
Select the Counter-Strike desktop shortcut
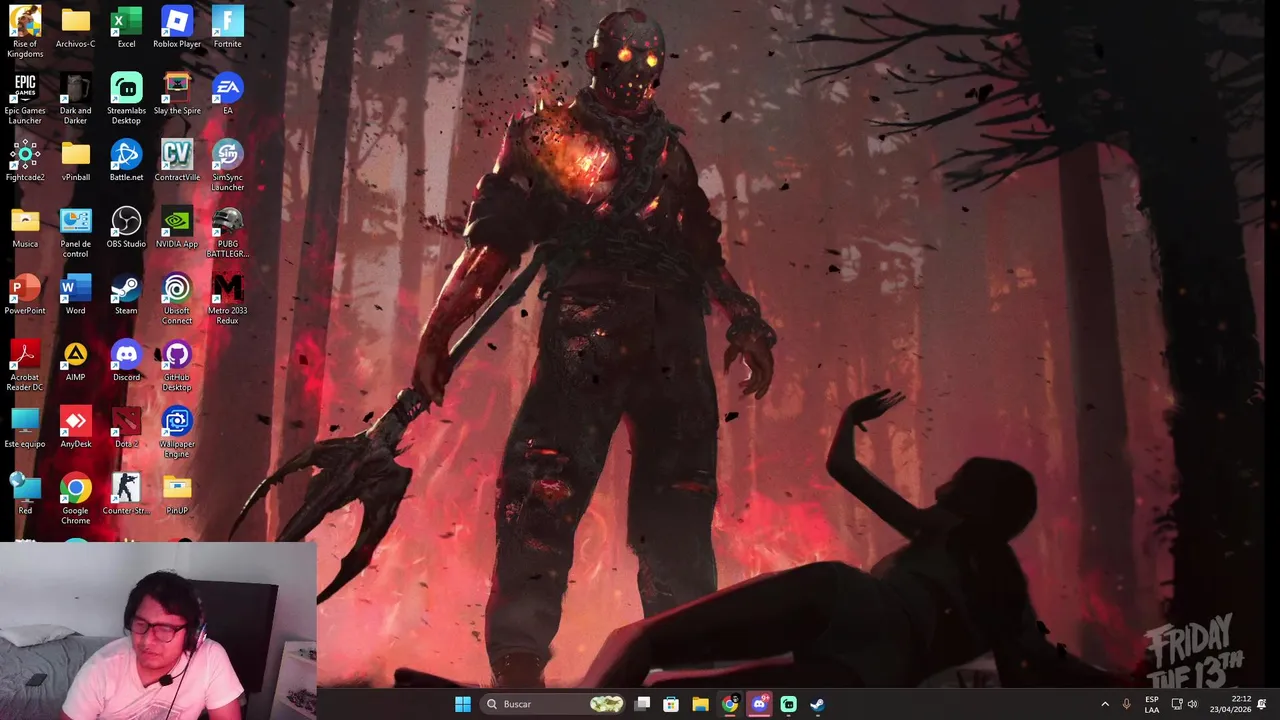click(x=126, y=494)
